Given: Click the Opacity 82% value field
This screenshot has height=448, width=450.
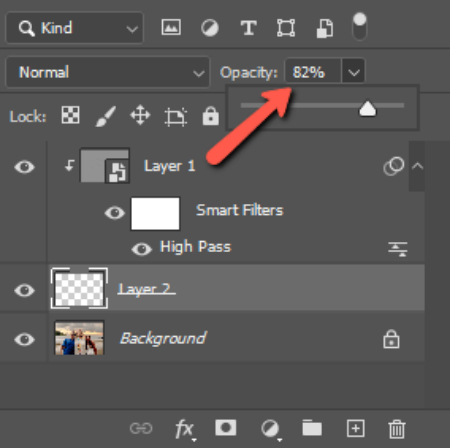Looking at the screenshot, I should click(x=313, y=71).
